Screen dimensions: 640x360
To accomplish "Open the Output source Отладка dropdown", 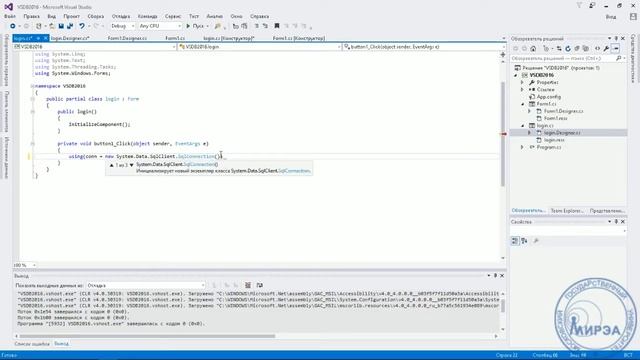I will (146, 285).
